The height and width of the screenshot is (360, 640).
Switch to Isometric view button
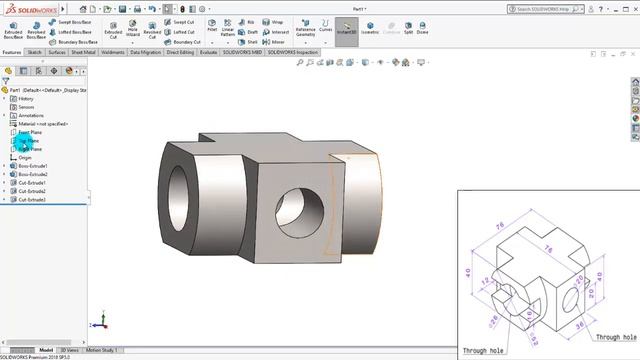click(370, 28)
